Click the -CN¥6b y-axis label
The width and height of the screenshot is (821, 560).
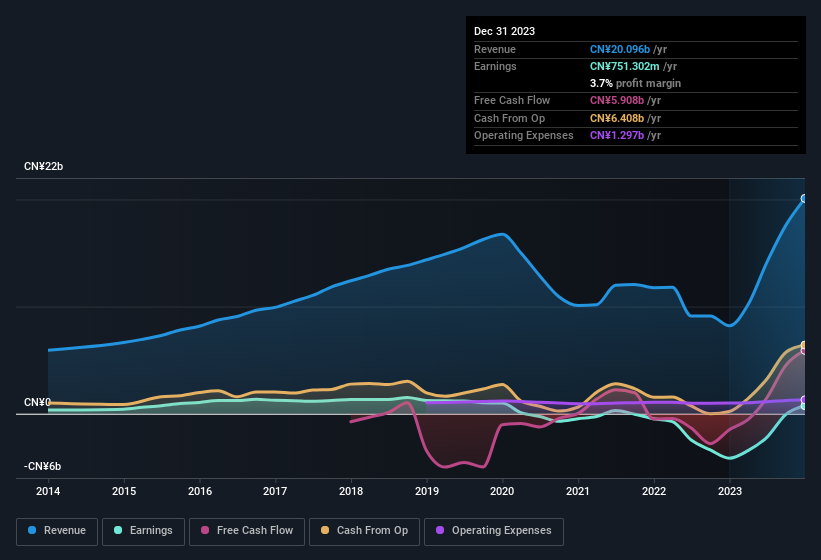coord(42,466)
